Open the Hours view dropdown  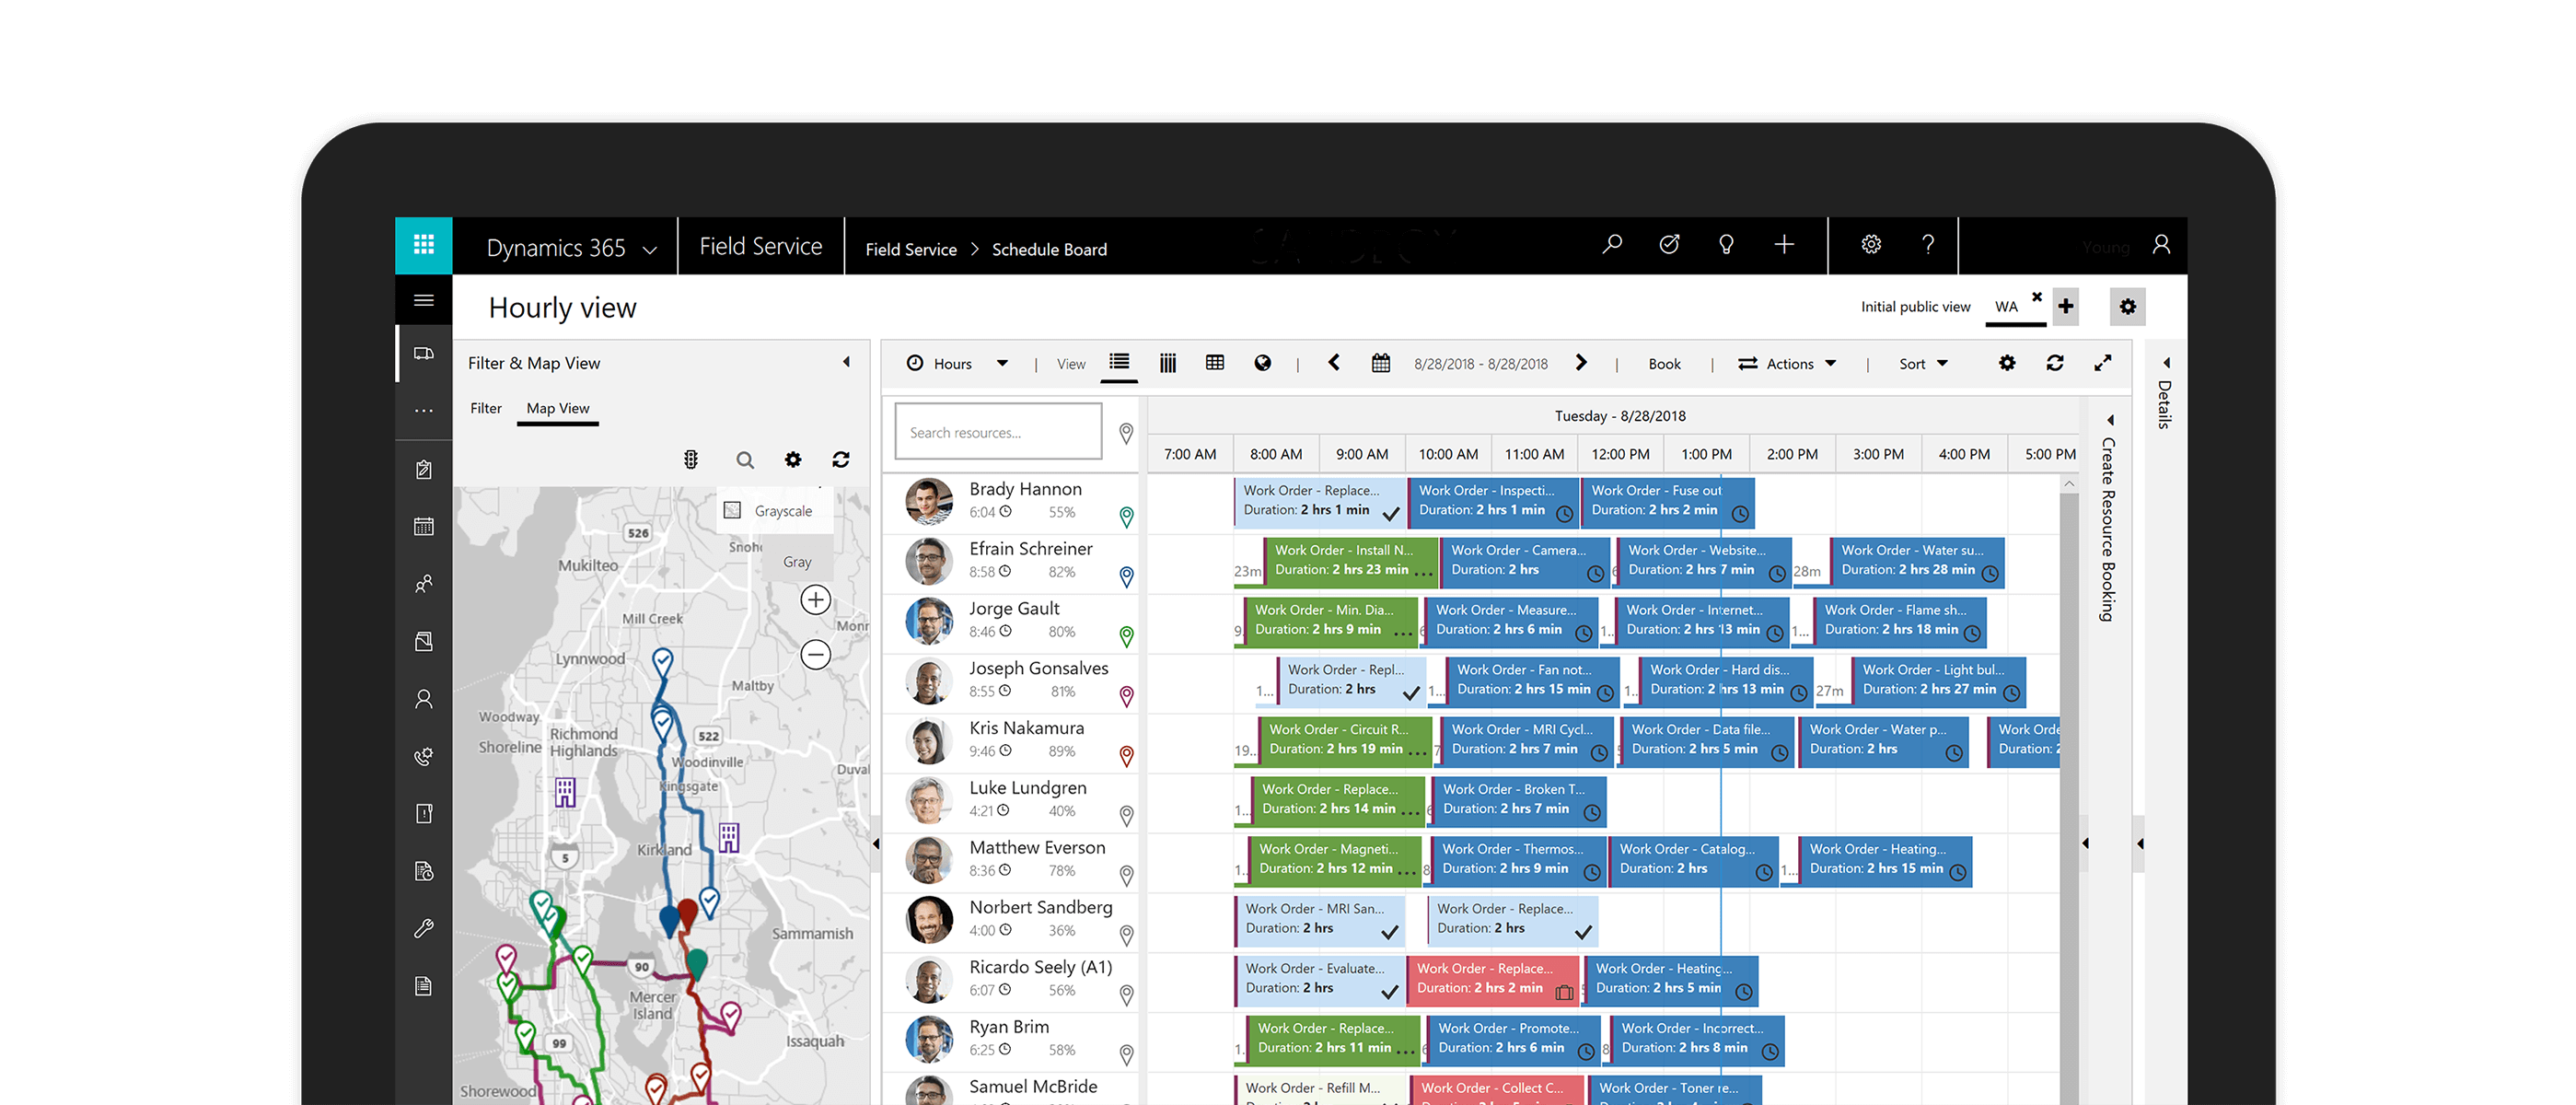point(958,364)
